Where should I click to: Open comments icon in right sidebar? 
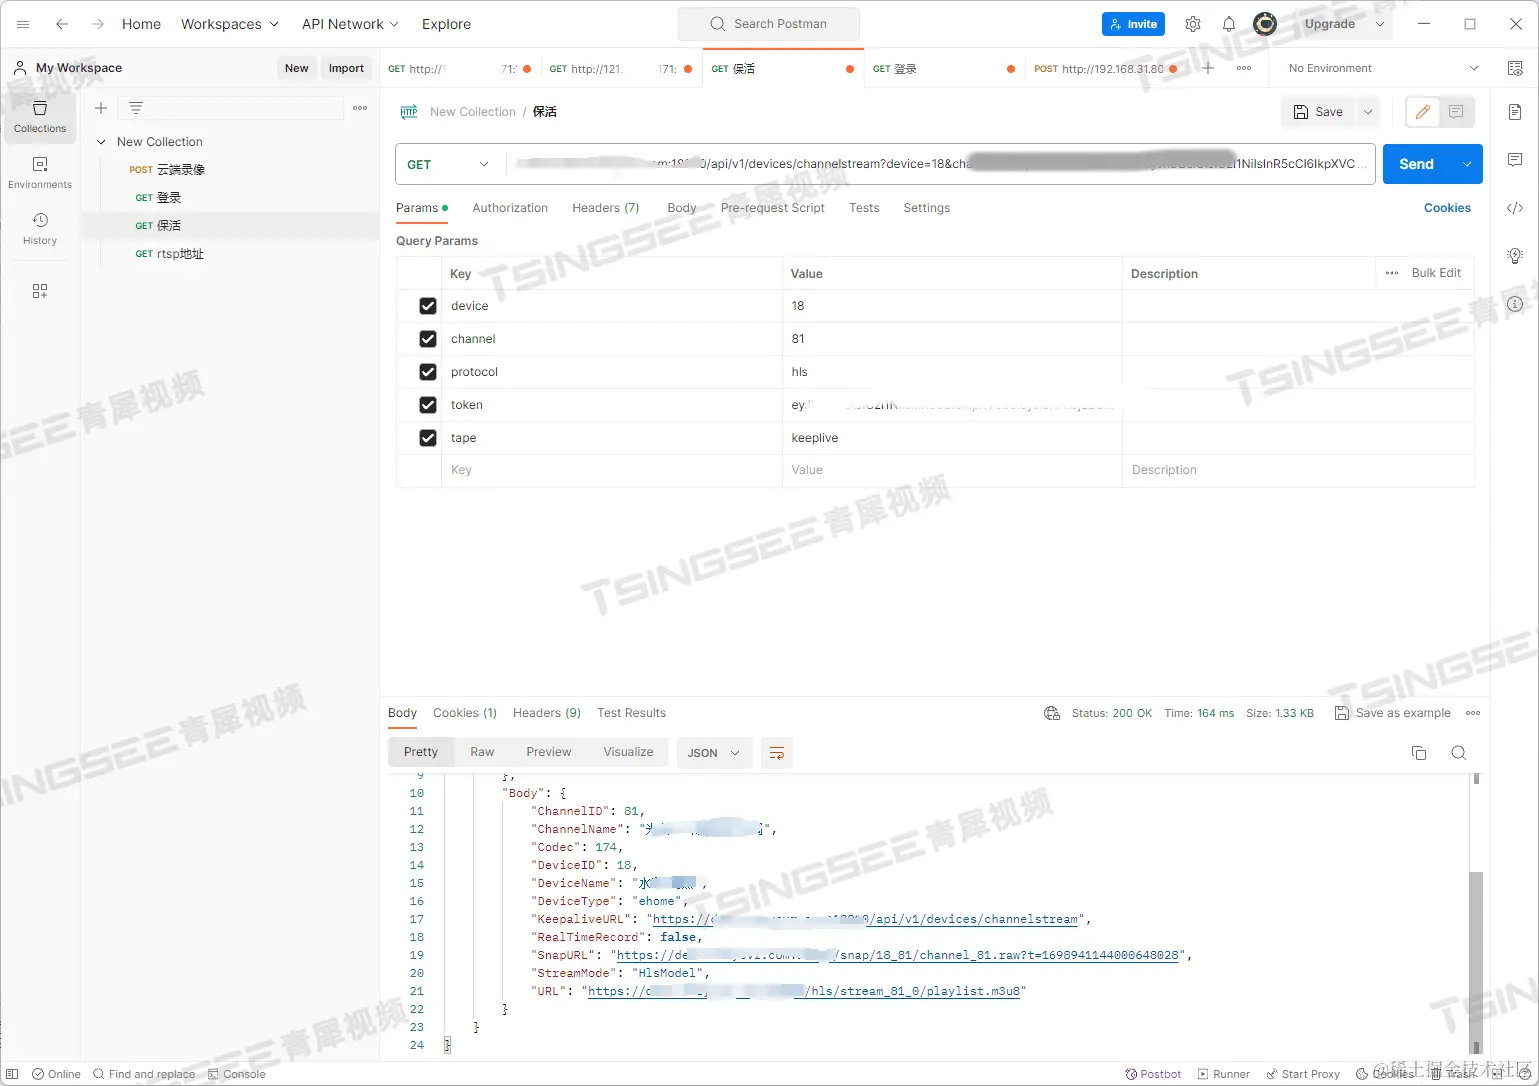tap(1515, 160)
